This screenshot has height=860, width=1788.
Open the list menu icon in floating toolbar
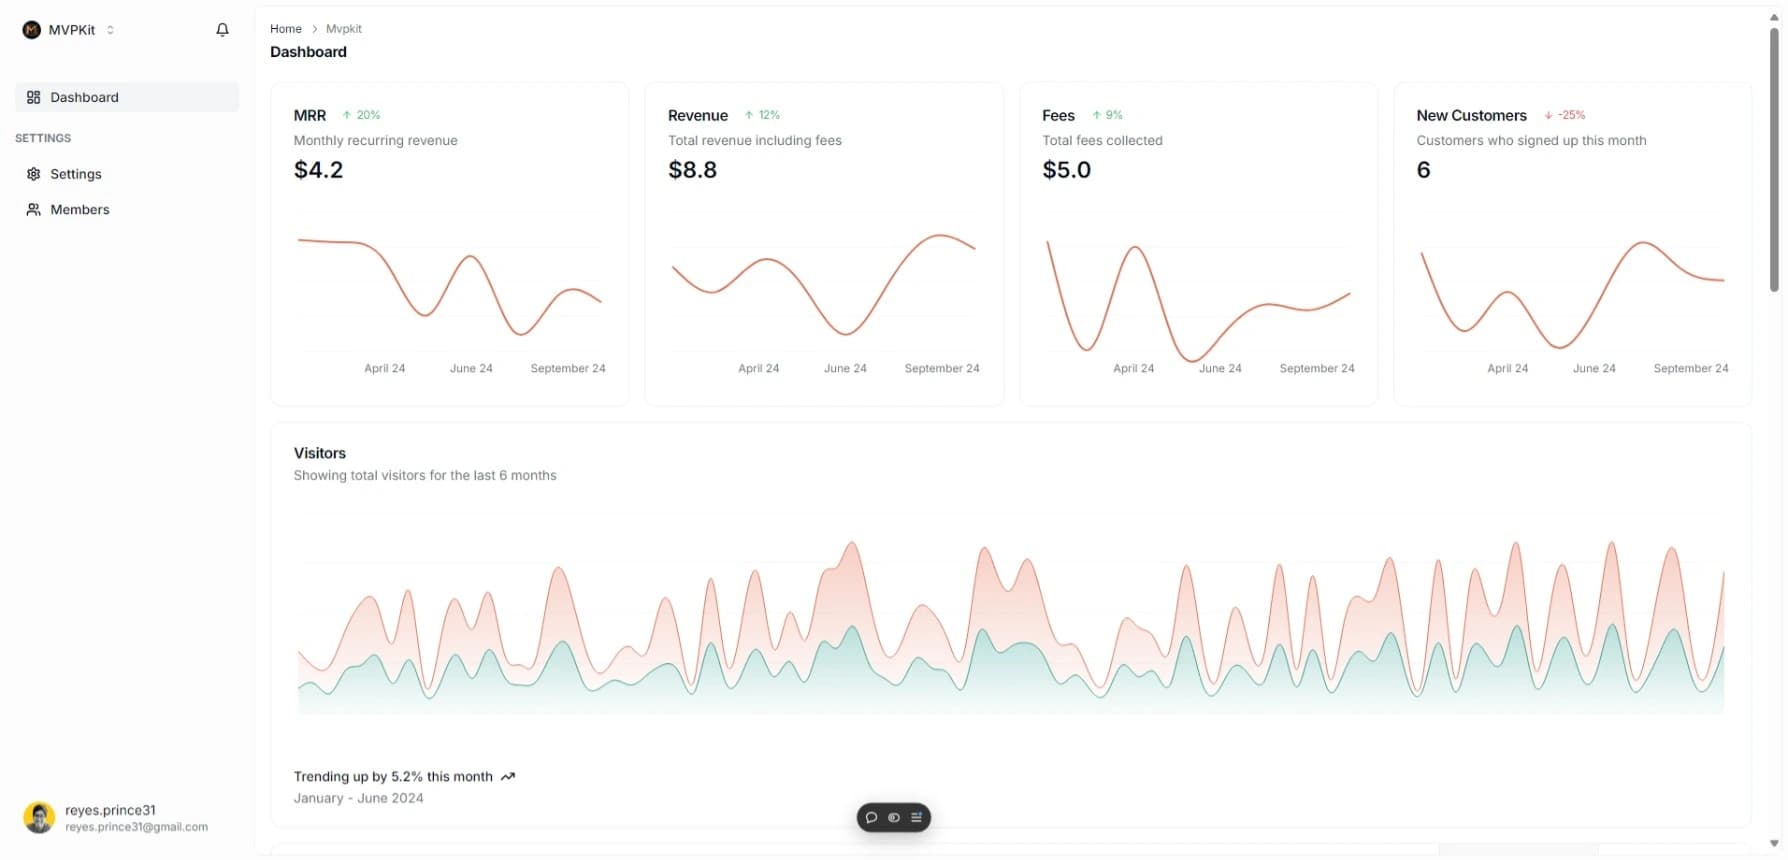pos(916,818)
